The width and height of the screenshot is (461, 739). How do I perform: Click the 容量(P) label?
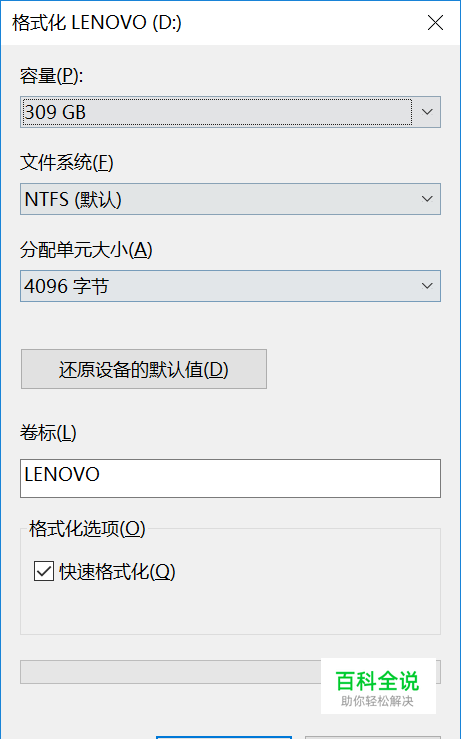point(51,75)
